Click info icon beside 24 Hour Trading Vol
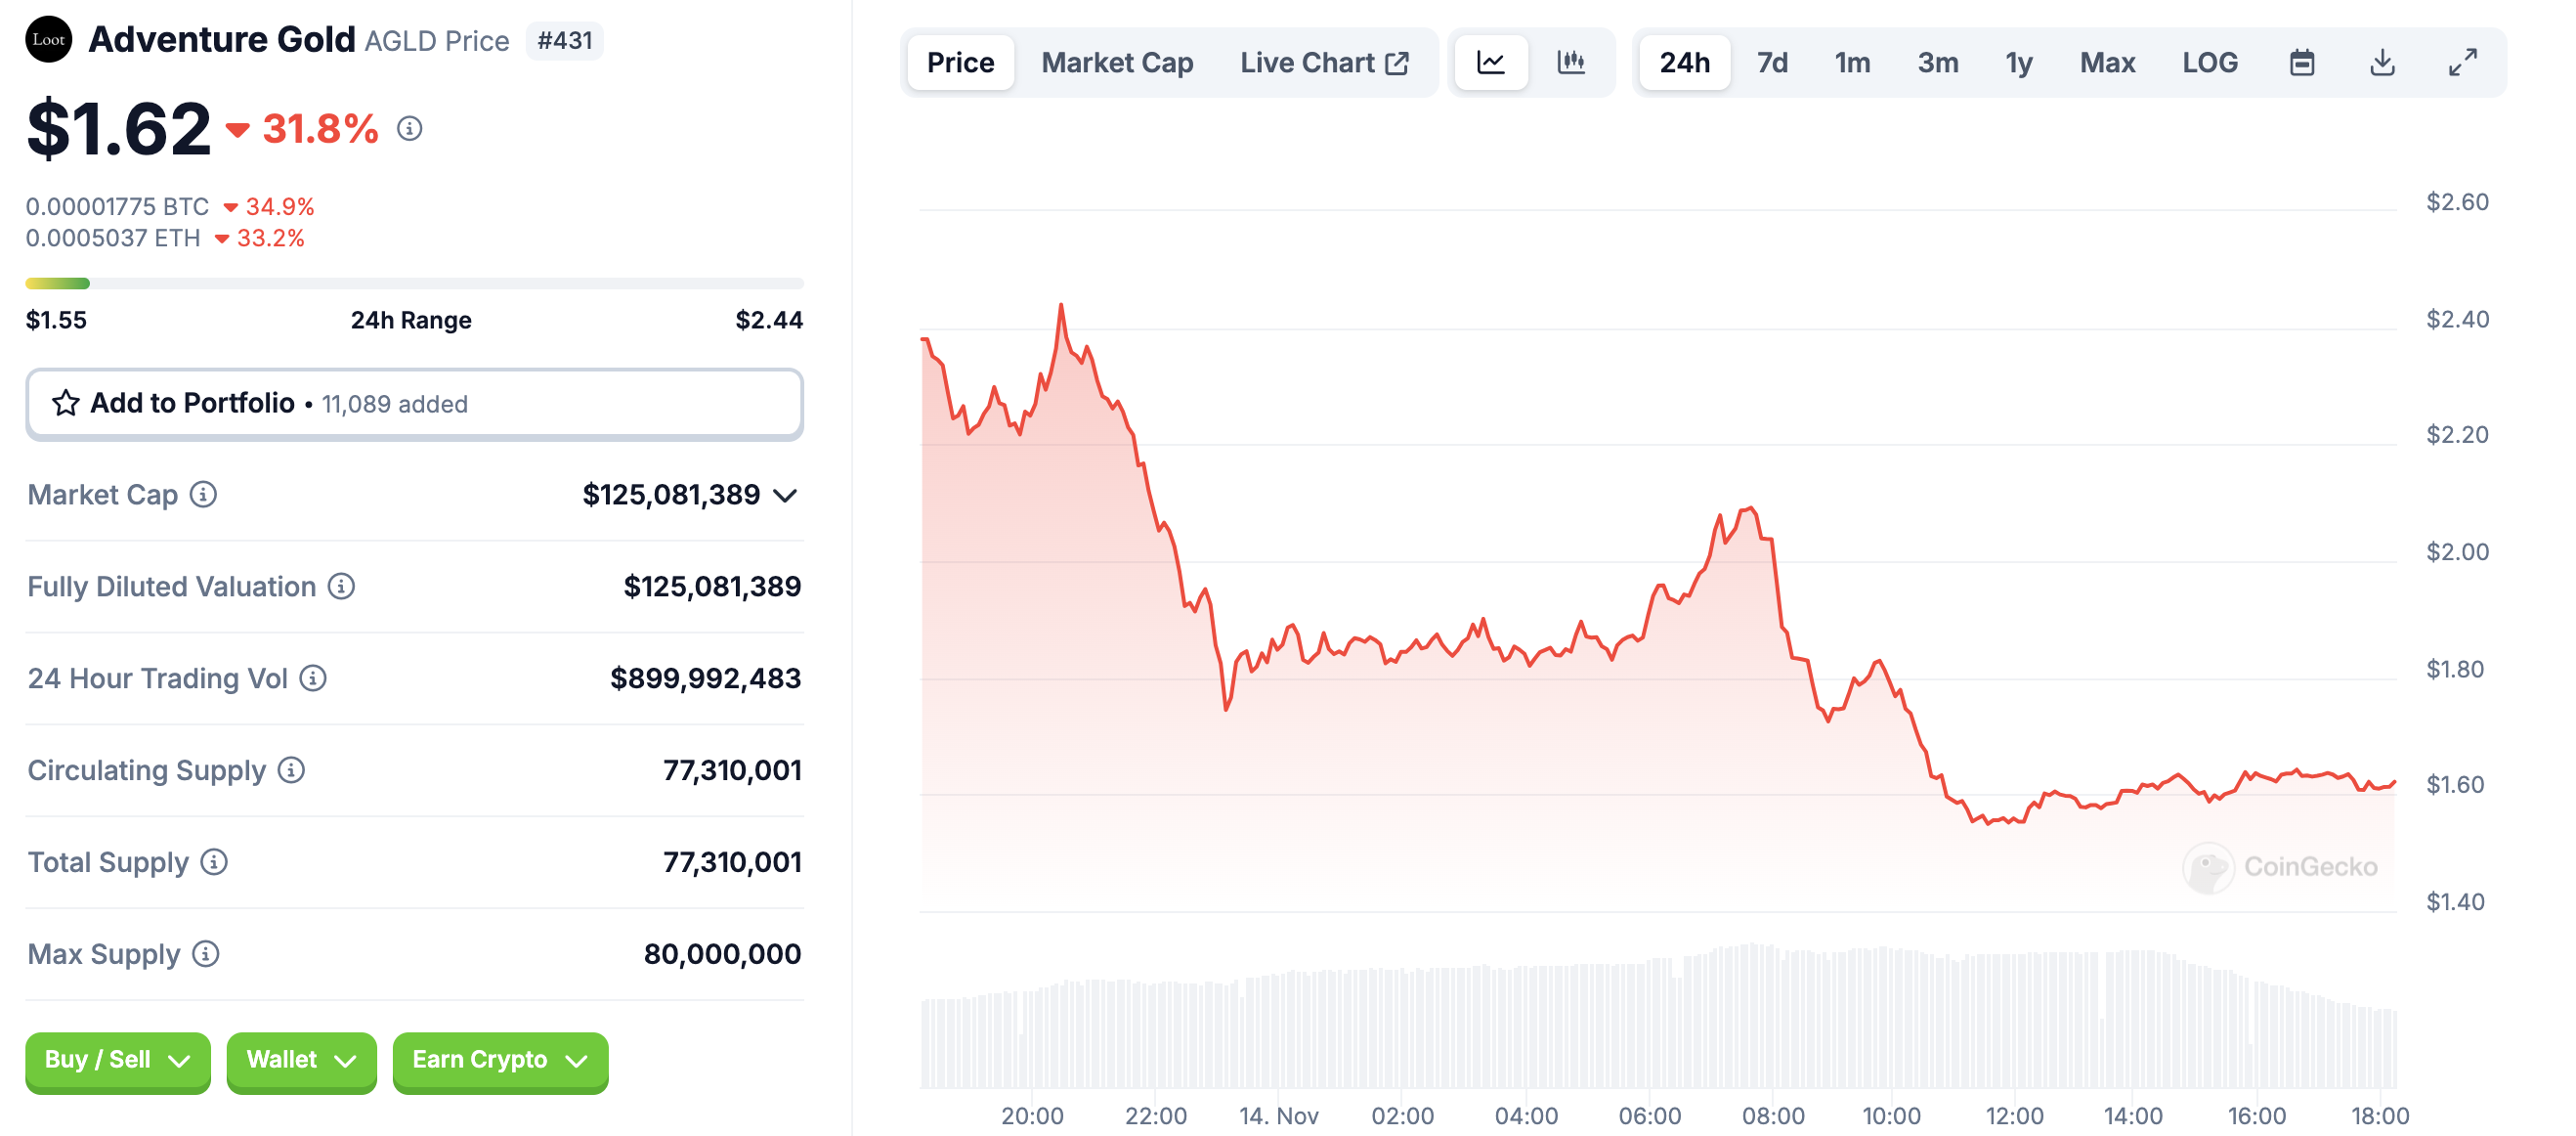2576x1136 pixels. tap(313, 679)
